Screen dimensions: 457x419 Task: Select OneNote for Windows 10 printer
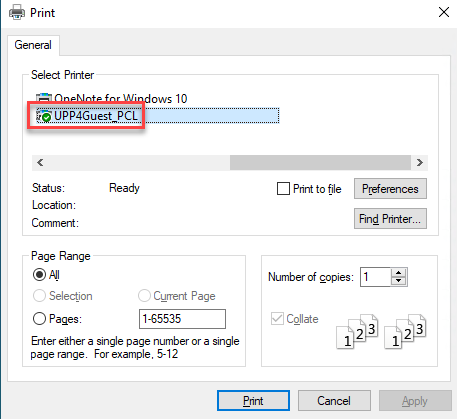(x=111, y=98)
